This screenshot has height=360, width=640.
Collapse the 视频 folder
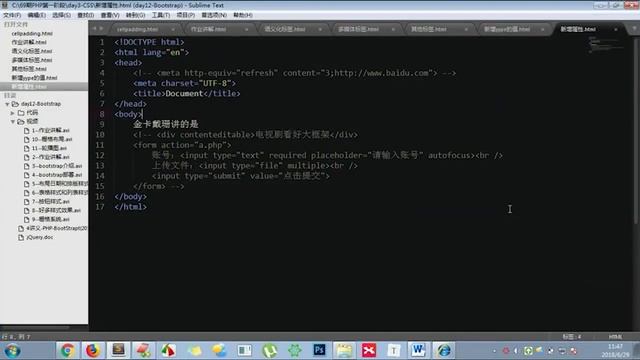point(13,122)
